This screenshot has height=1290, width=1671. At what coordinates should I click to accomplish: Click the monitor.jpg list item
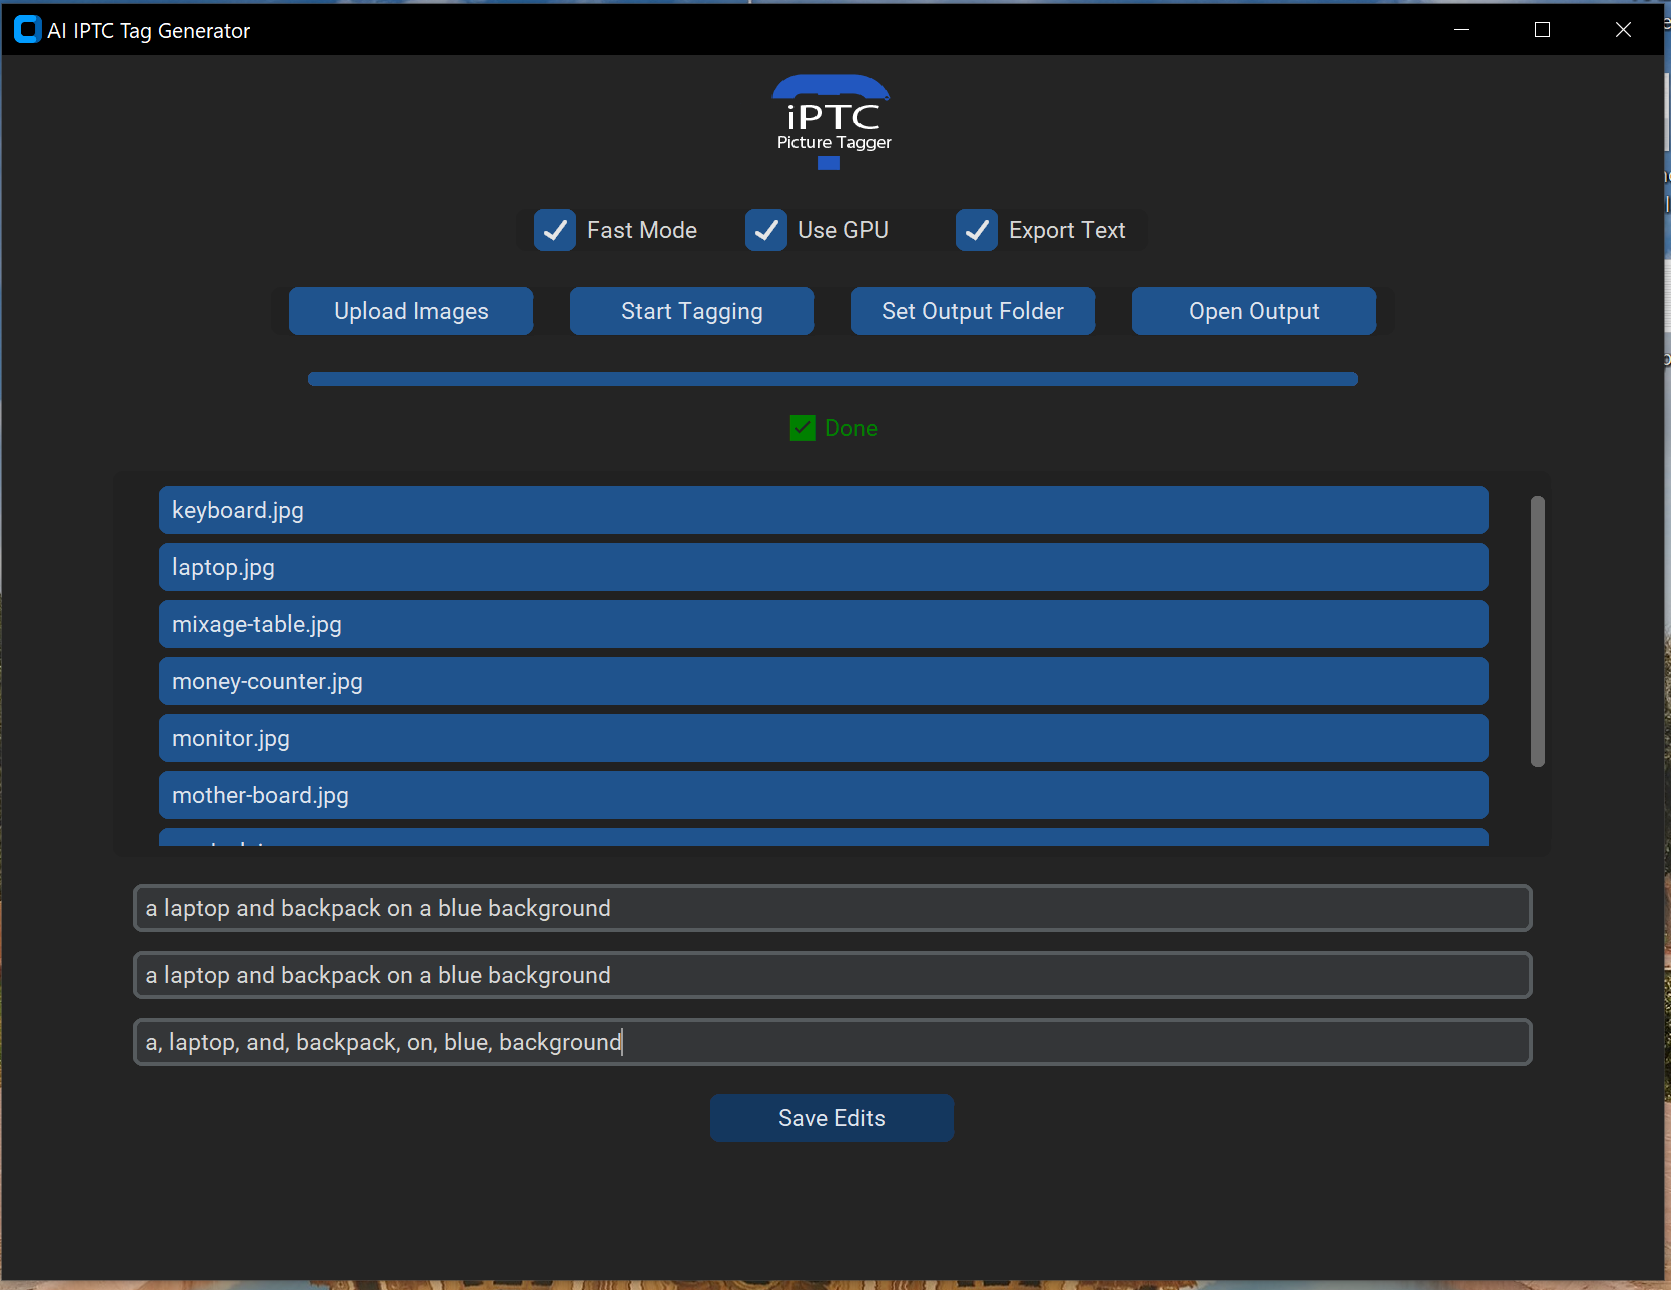tap(823, 738)
